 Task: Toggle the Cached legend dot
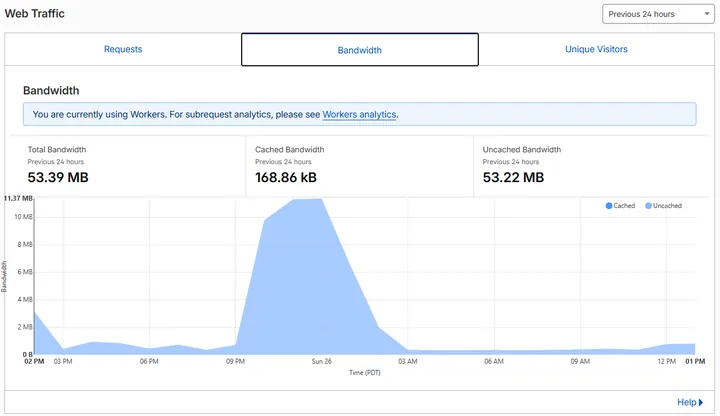click(609, 206)
